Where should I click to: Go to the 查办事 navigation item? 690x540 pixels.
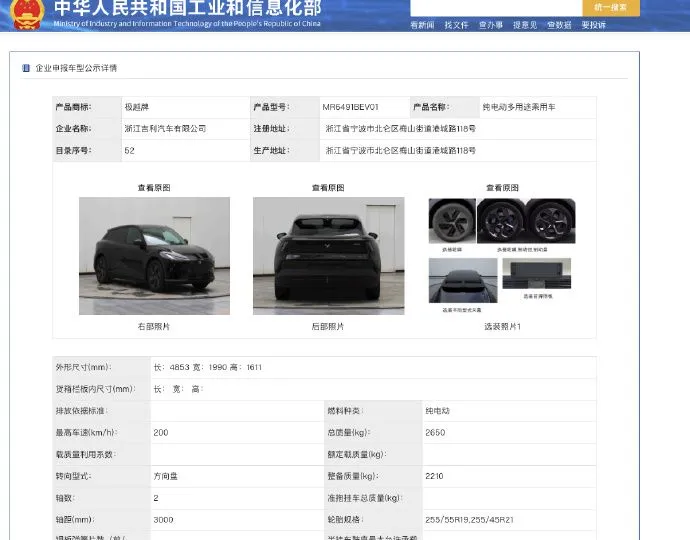(x=491, y=25)
